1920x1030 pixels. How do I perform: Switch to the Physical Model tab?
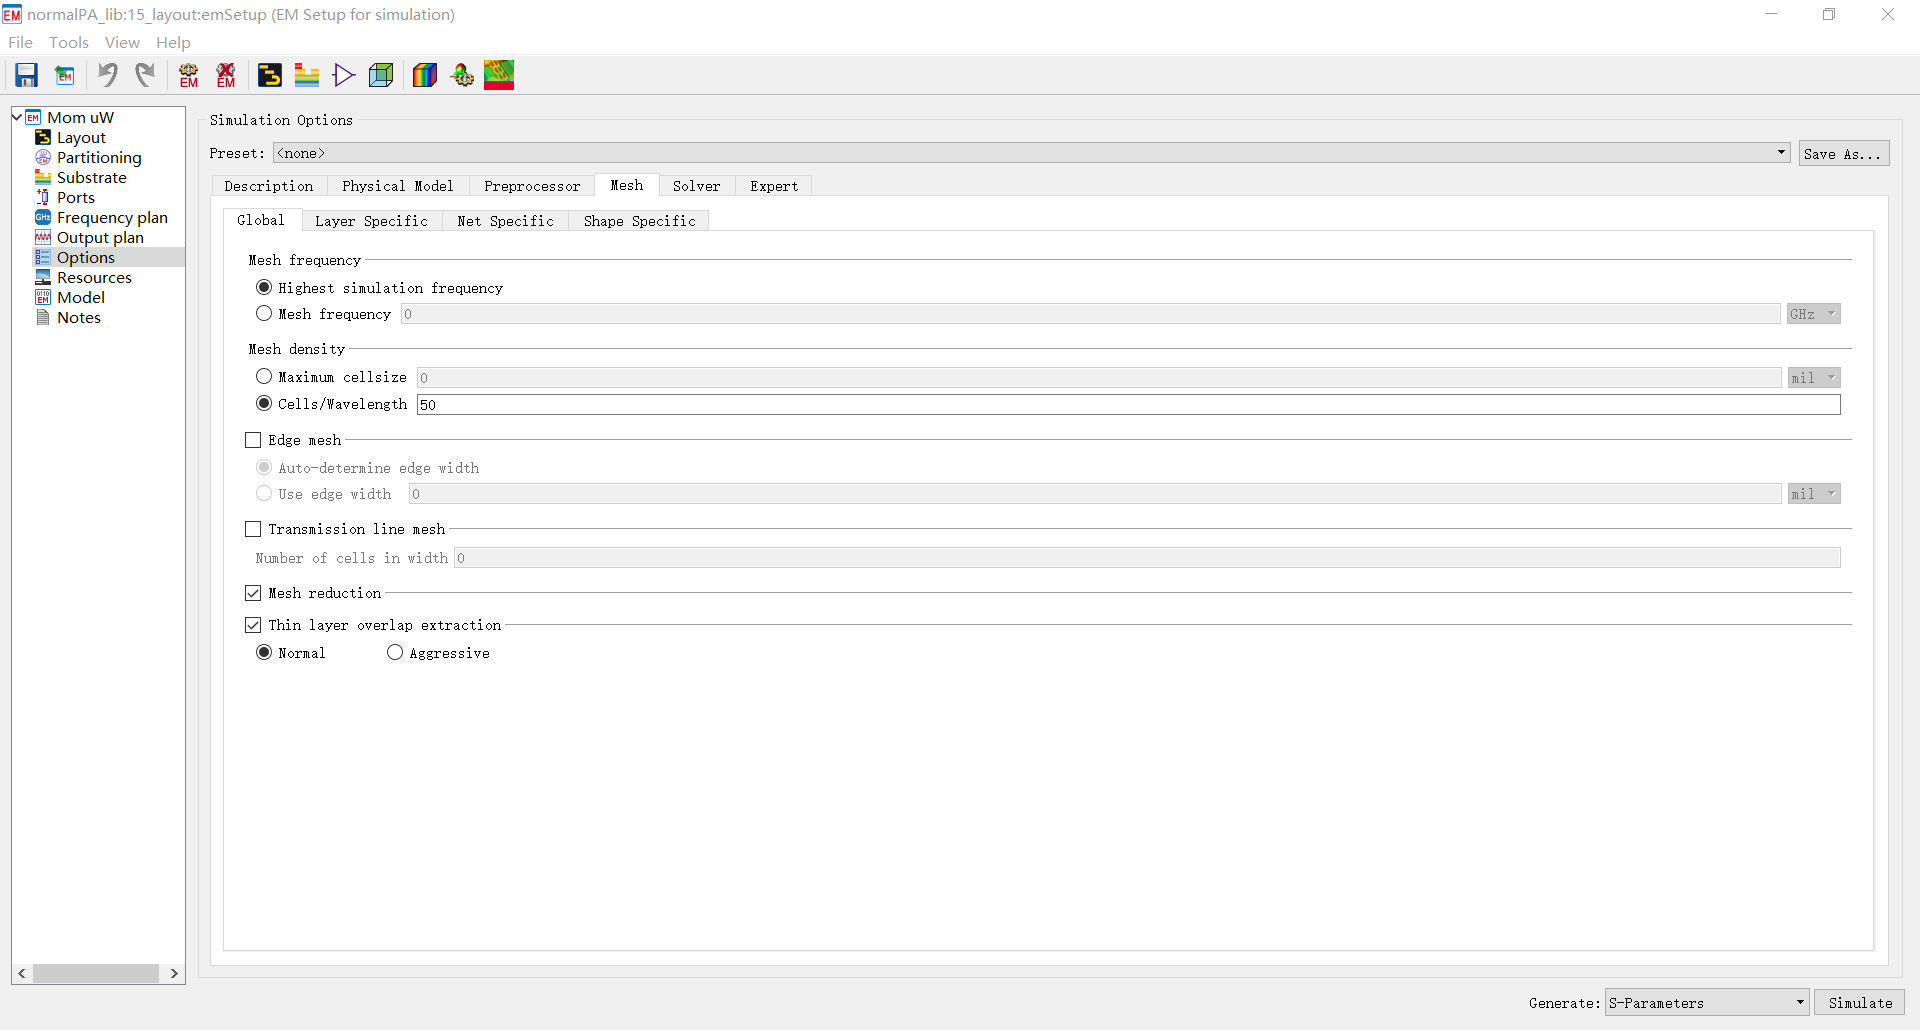[x=398, y=186]
